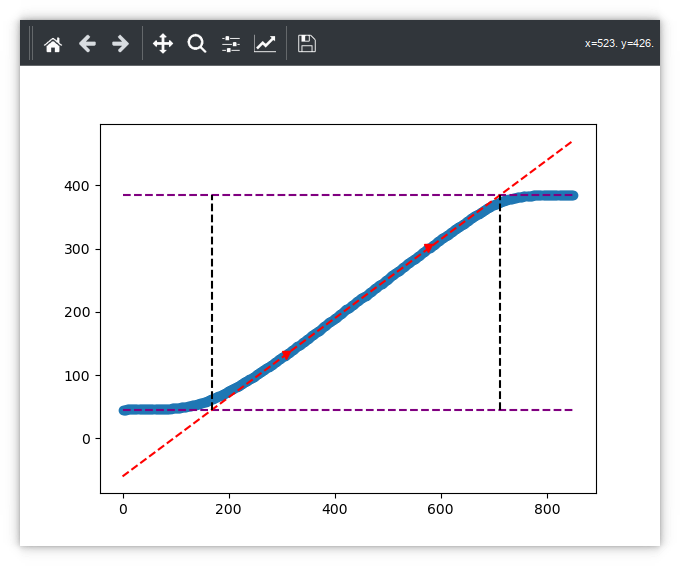Click the red triangle marker on the curve
680x566 pixels.
[x=429, y=247]
